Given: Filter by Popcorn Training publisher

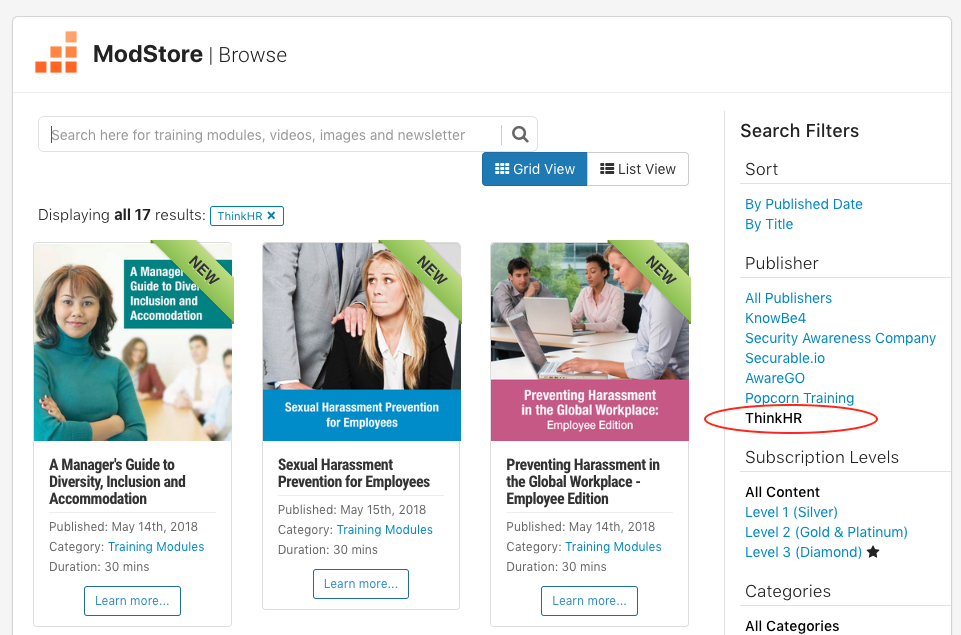Looking at the screenshot, I should [x=799, y=398].
